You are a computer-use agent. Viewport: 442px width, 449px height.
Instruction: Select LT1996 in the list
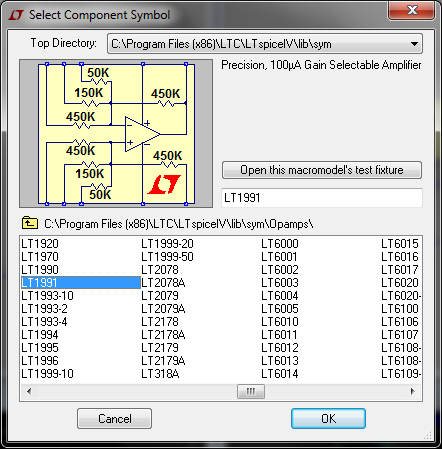[40, 361]
